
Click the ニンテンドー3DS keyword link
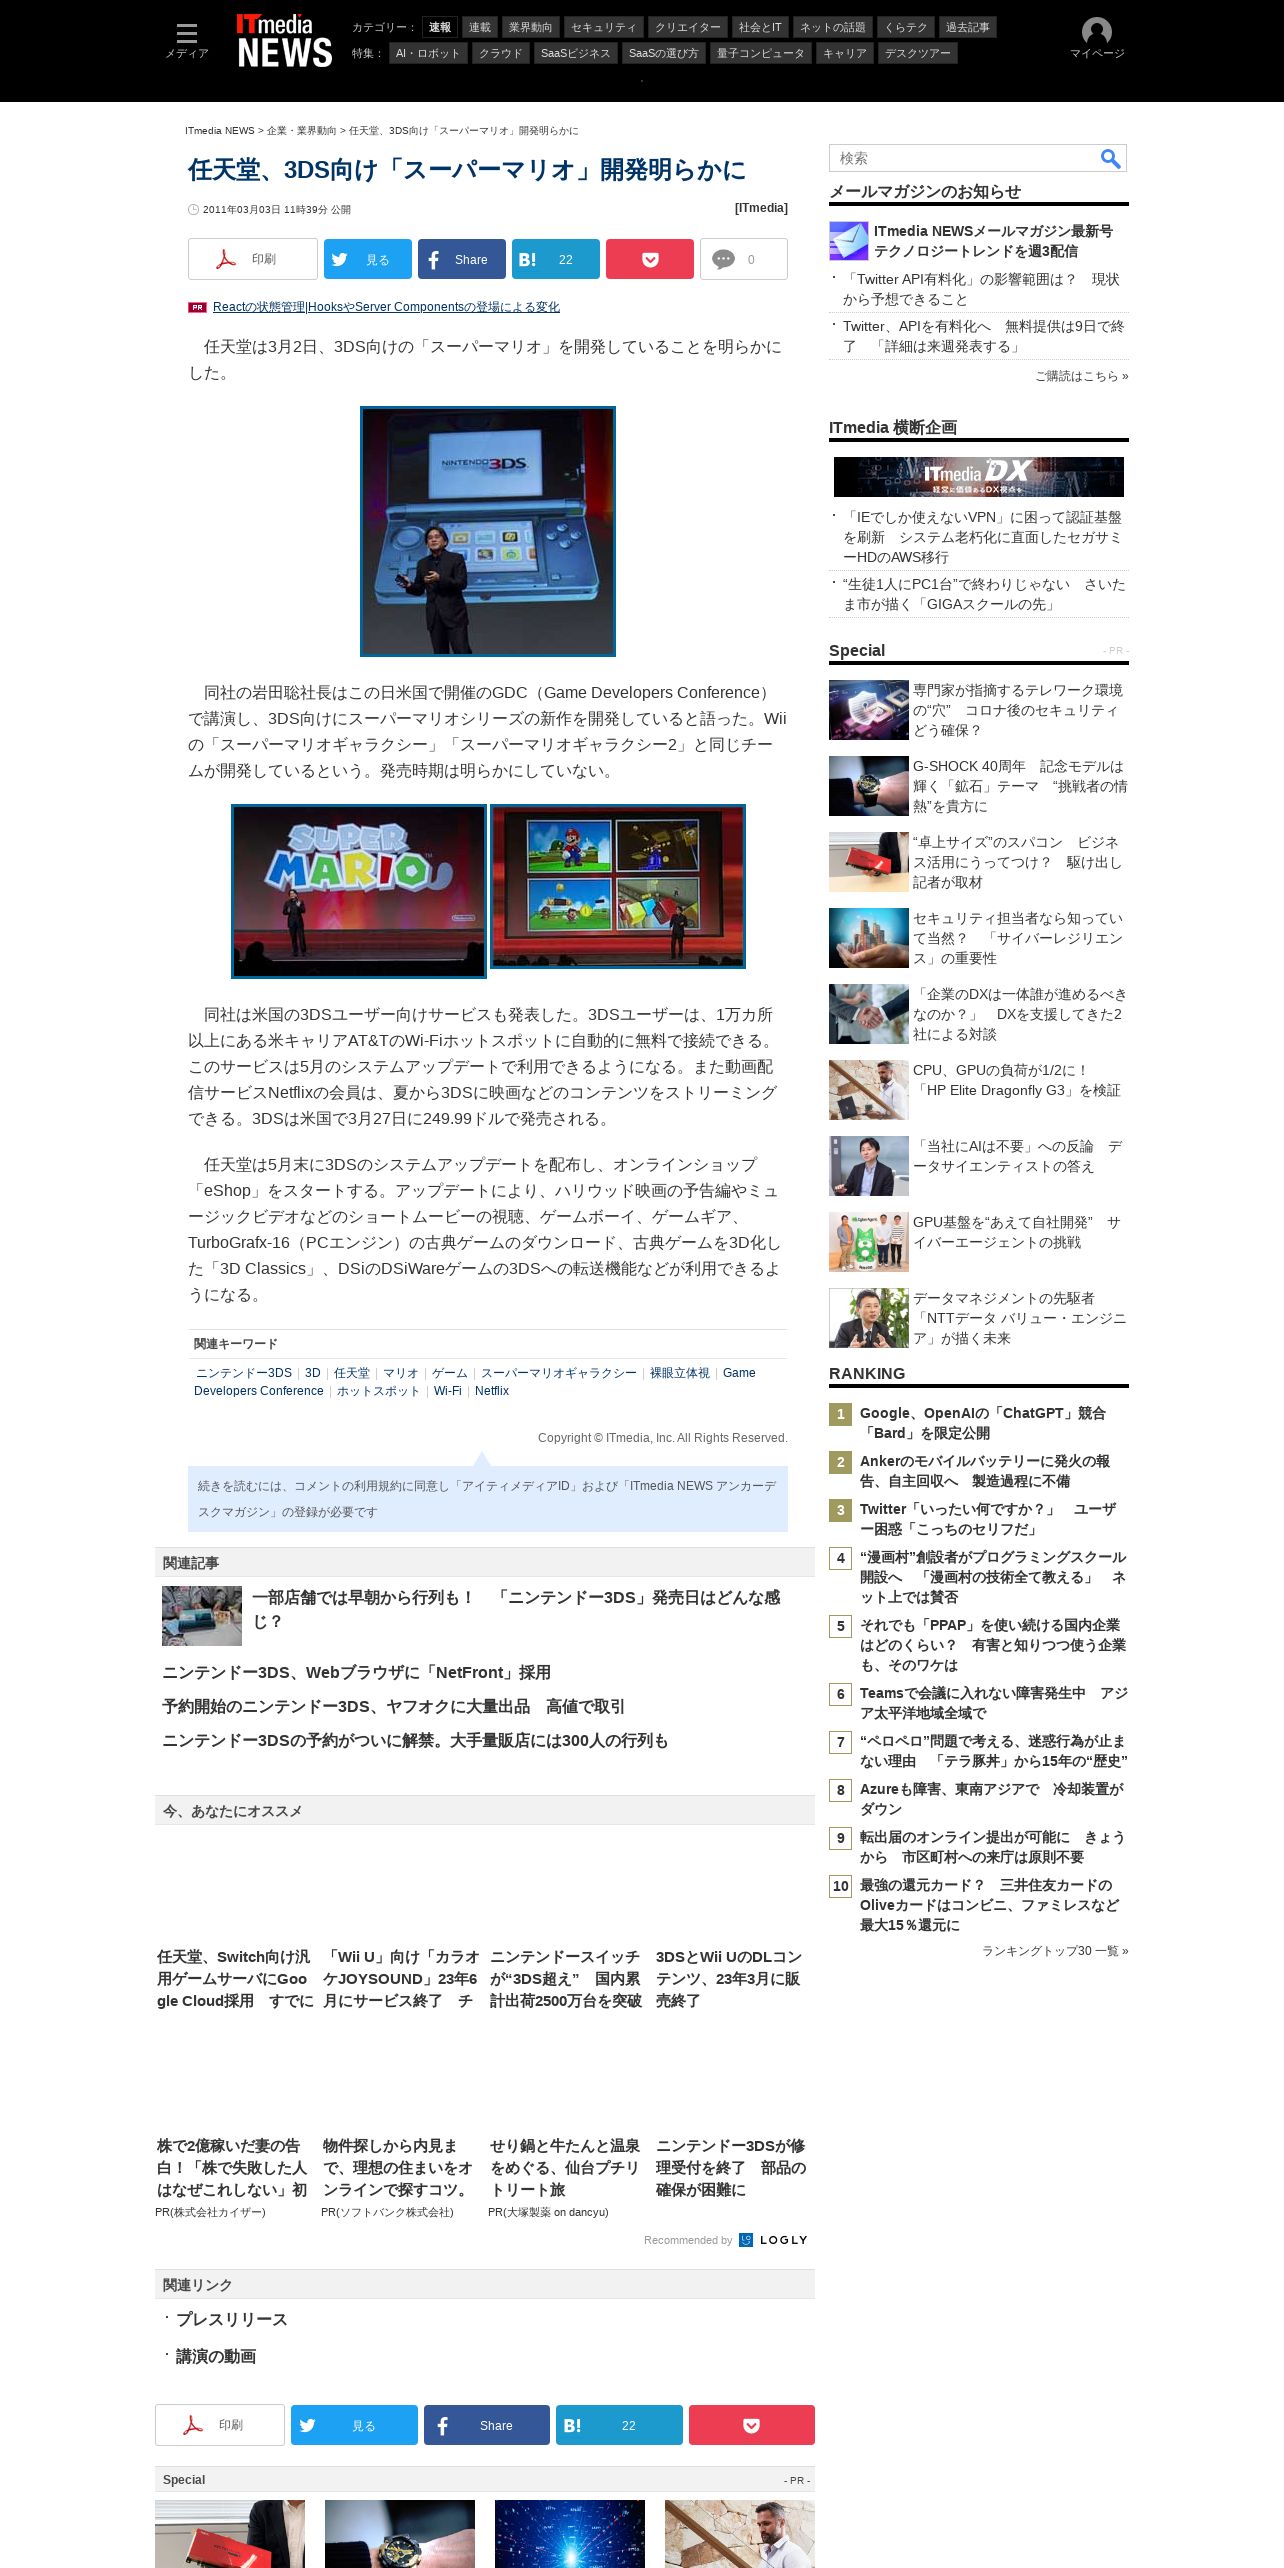pyautogui.click(x=244, y=1373)
